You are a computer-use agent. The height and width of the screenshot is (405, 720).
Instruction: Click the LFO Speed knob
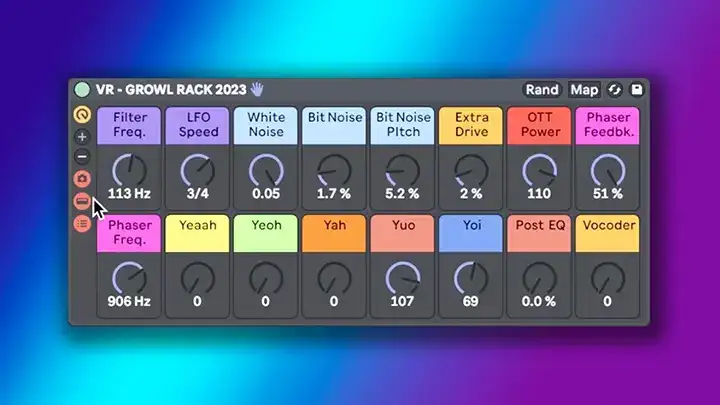point(197,171)
